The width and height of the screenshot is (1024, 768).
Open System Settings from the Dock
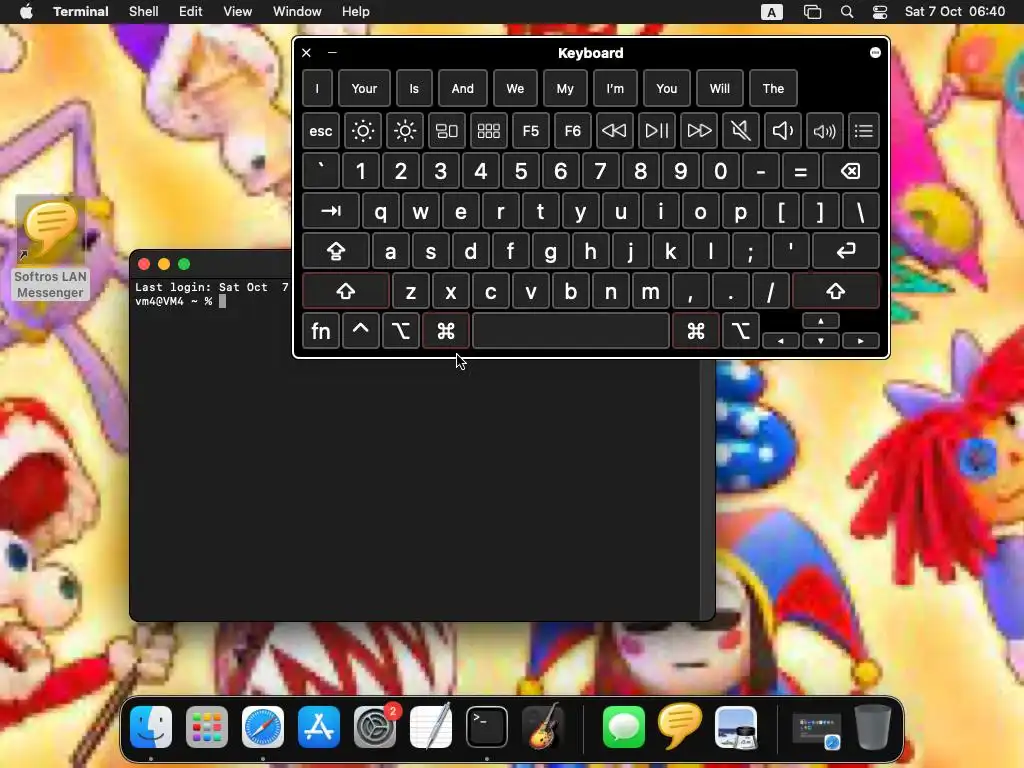pyautogui.click(x=375, y=727)
